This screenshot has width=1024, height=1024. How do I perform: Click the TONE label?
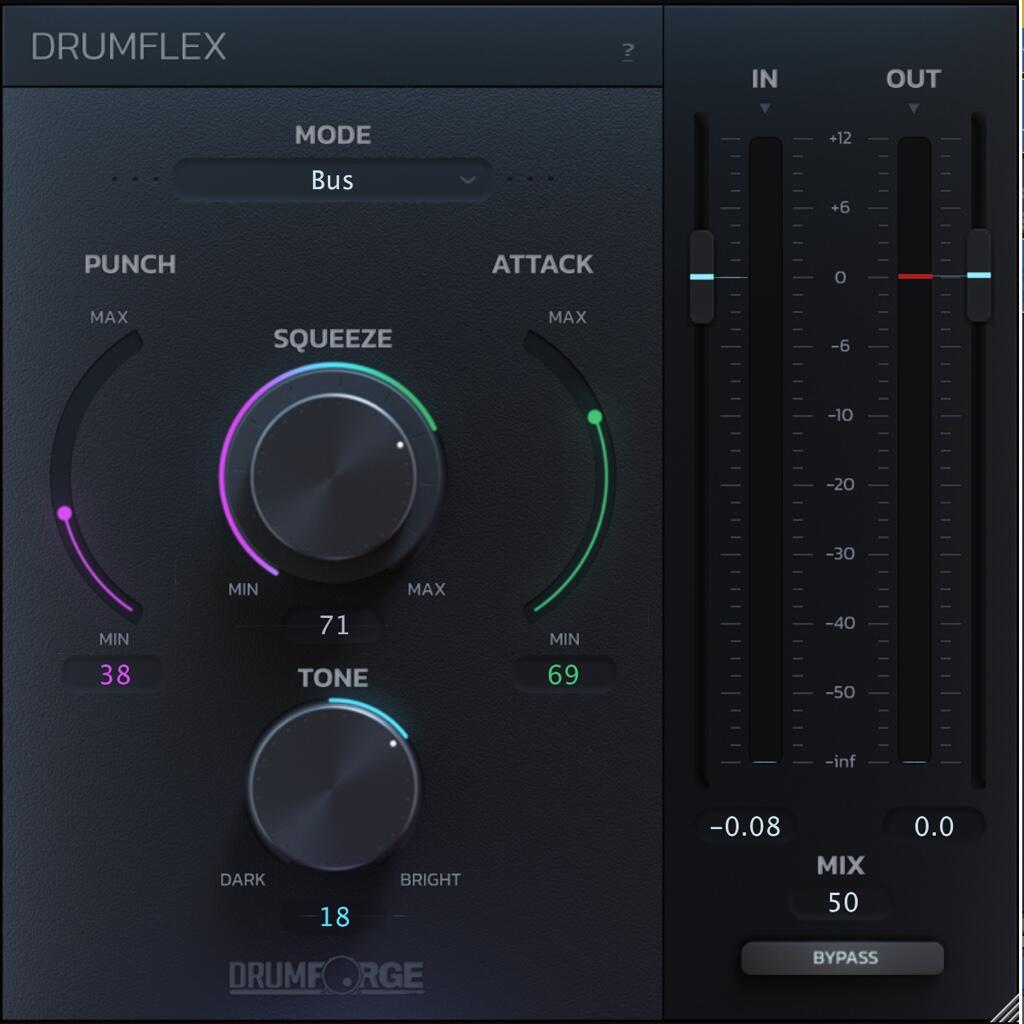pos(333,677)
